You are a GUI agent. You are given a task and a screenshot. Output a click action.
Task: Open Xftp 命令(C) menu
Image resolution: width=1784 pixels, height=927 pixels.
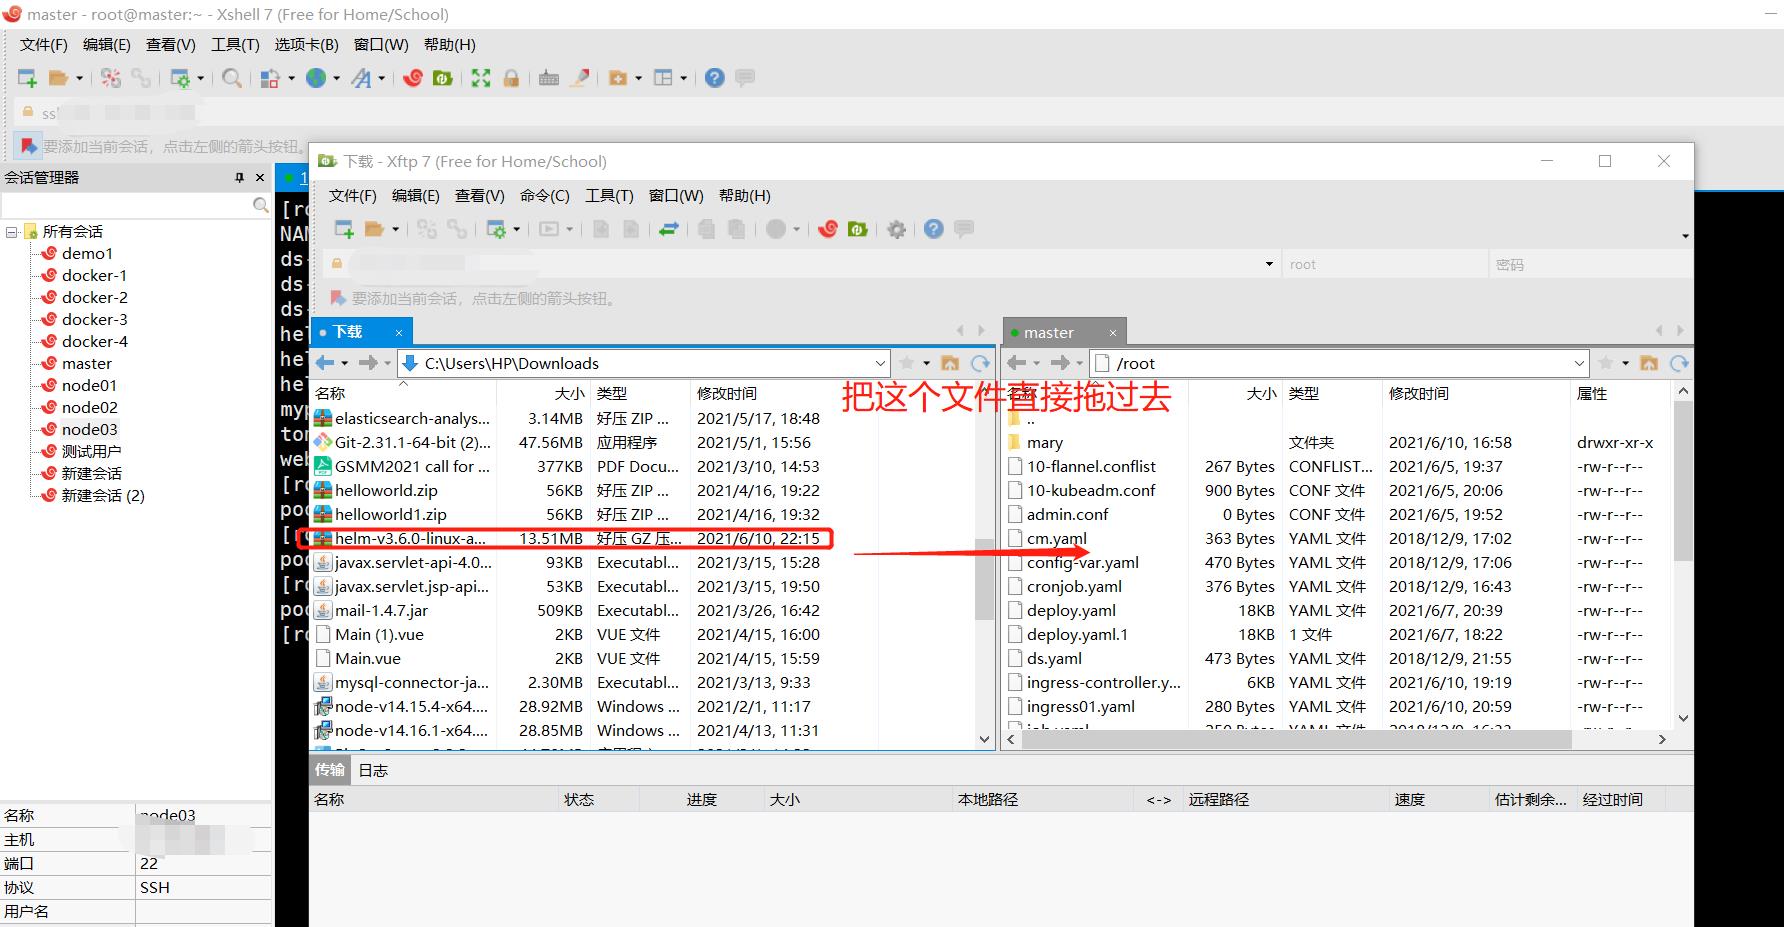(x=544, y=196)
